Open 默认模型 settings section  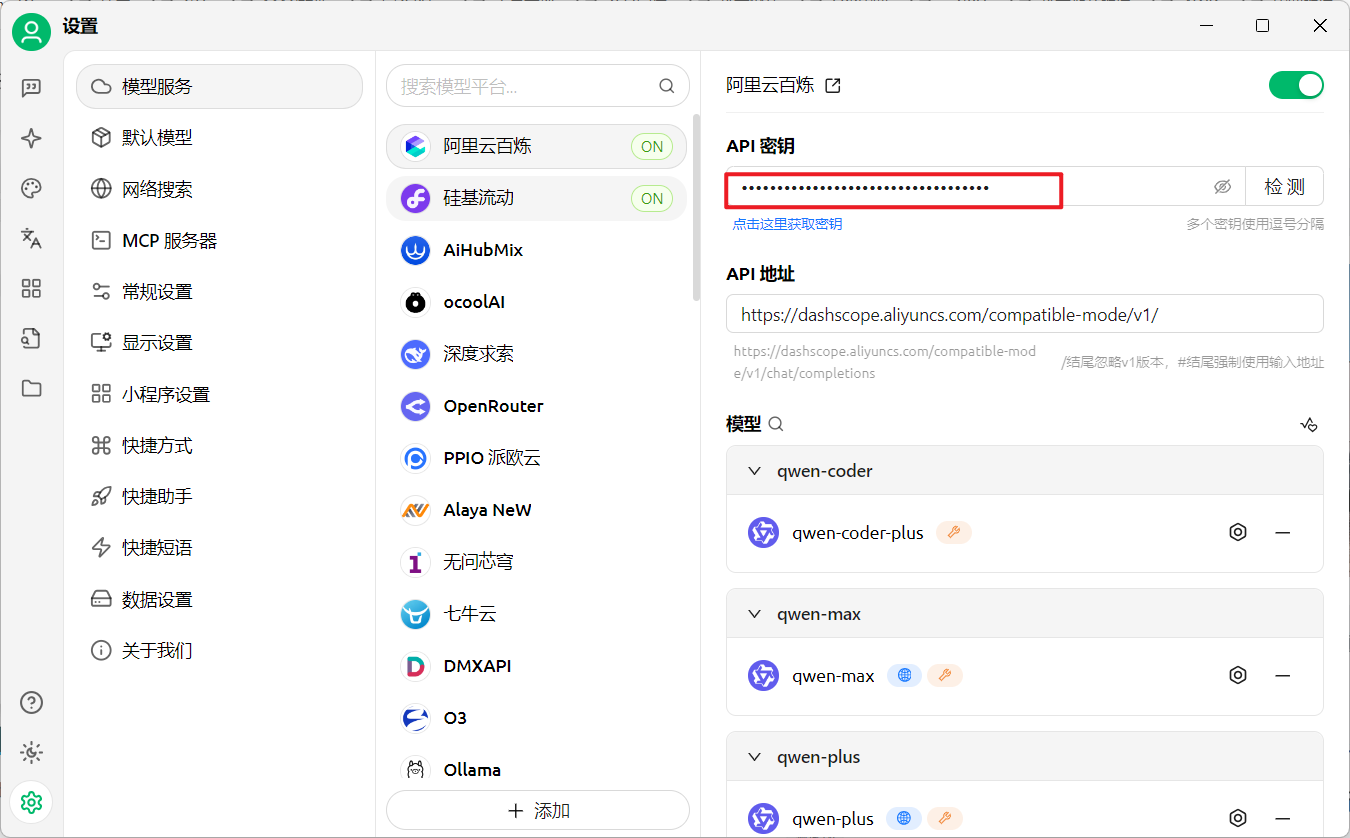click(x=219, y=138)
